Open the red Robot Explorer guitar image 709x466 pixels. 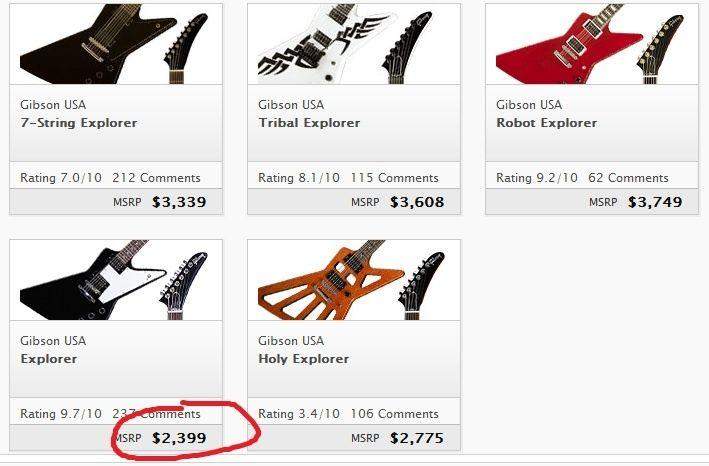[592, 44]
